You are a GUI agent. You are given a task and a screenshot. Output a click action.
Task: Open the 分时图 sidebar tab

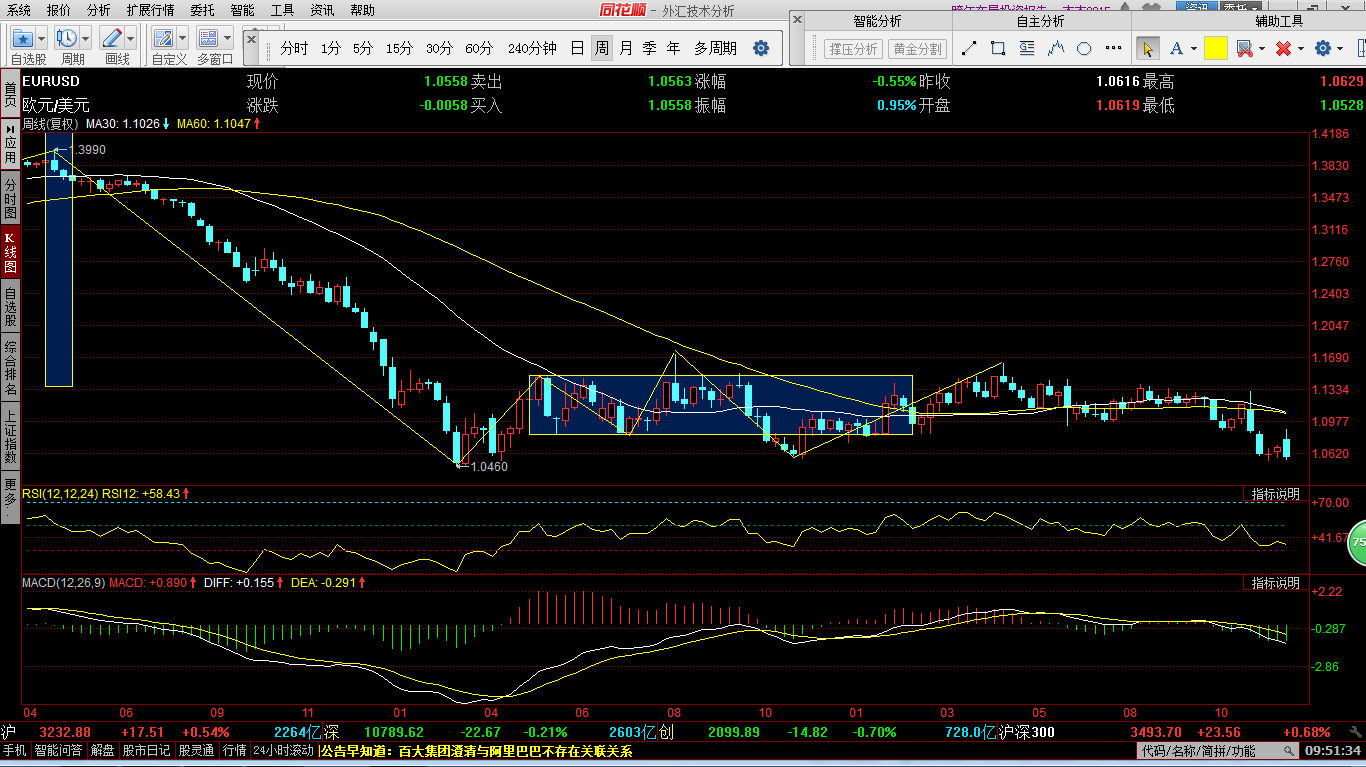pyautogui.click(x=10, y=198)
